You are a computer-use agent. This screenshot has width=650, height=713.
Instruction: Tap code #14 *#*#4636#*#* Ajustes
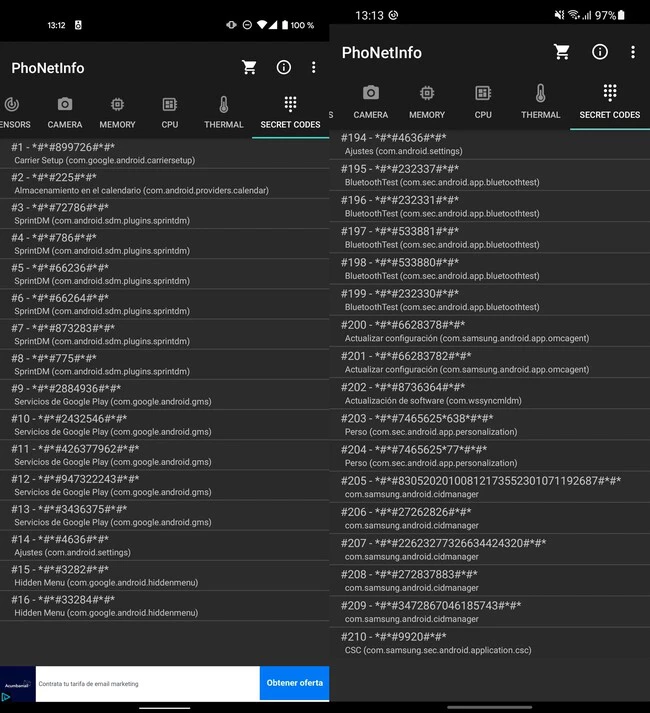coord(165,545)
